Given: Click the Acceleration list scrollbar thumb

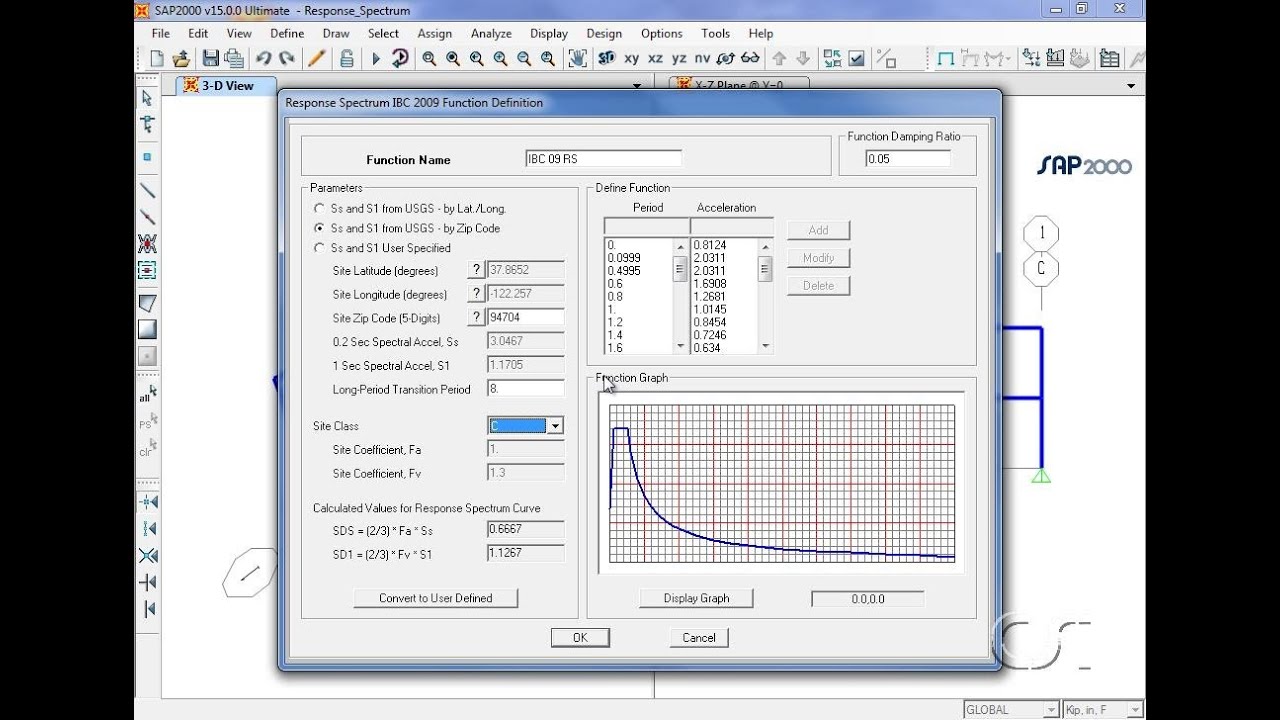Looking at the screenshot, I should [x=765, y=268].
